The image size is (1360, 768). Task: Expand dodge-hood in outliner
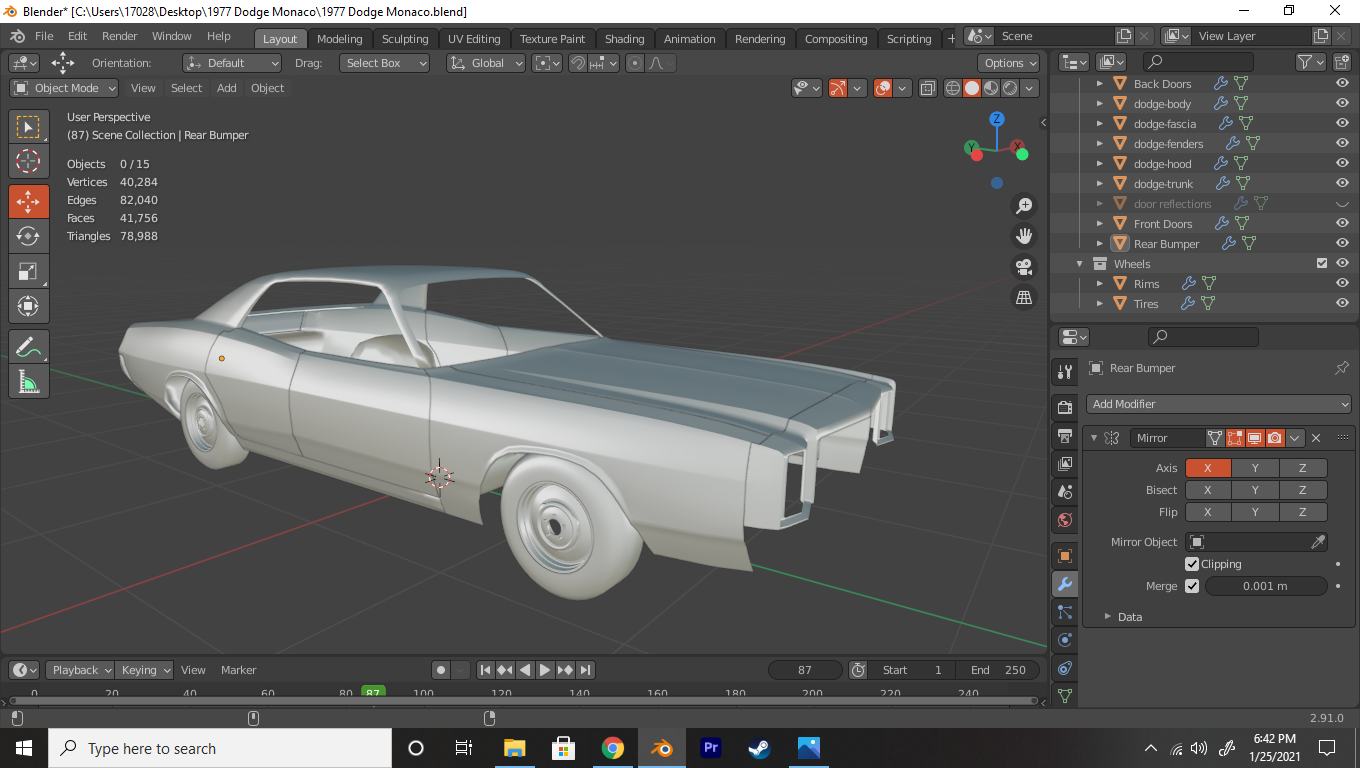pos(1100,164)
